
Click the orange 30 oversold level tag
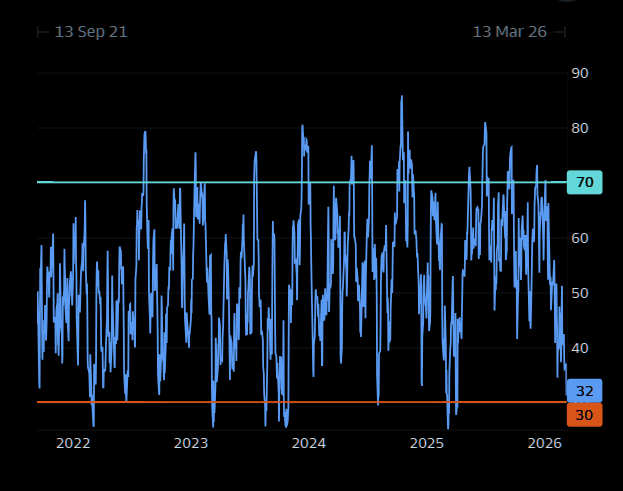point(584,414)
